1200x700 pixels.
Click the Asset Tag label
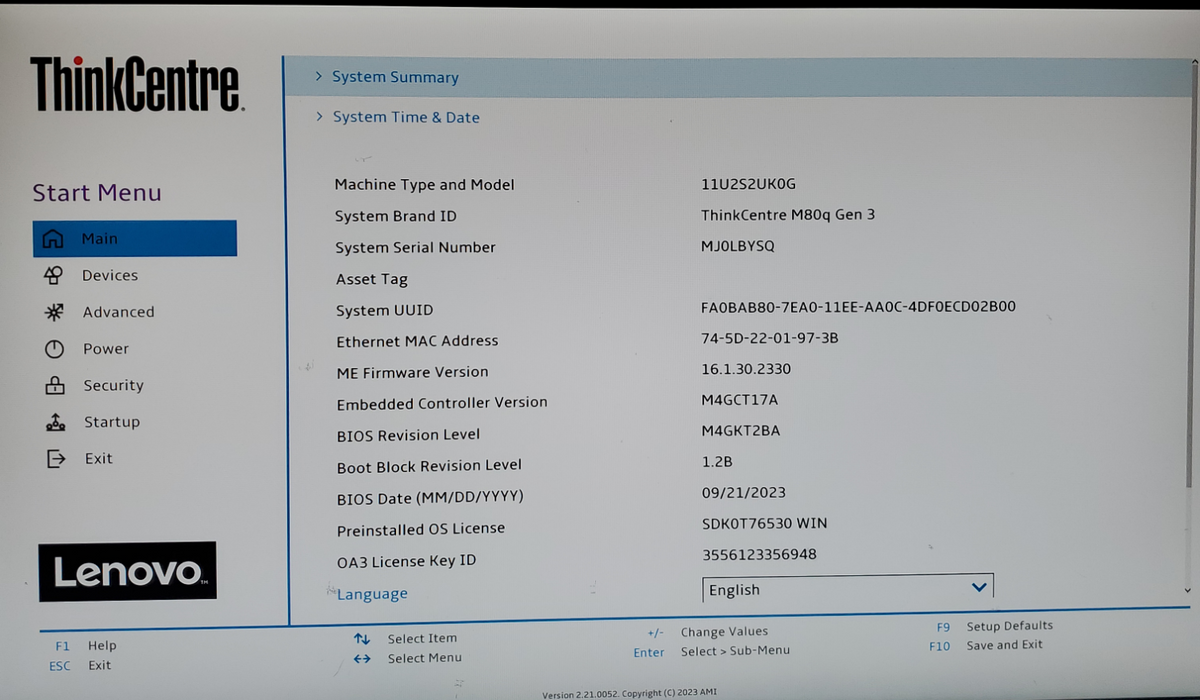point(372,279)
